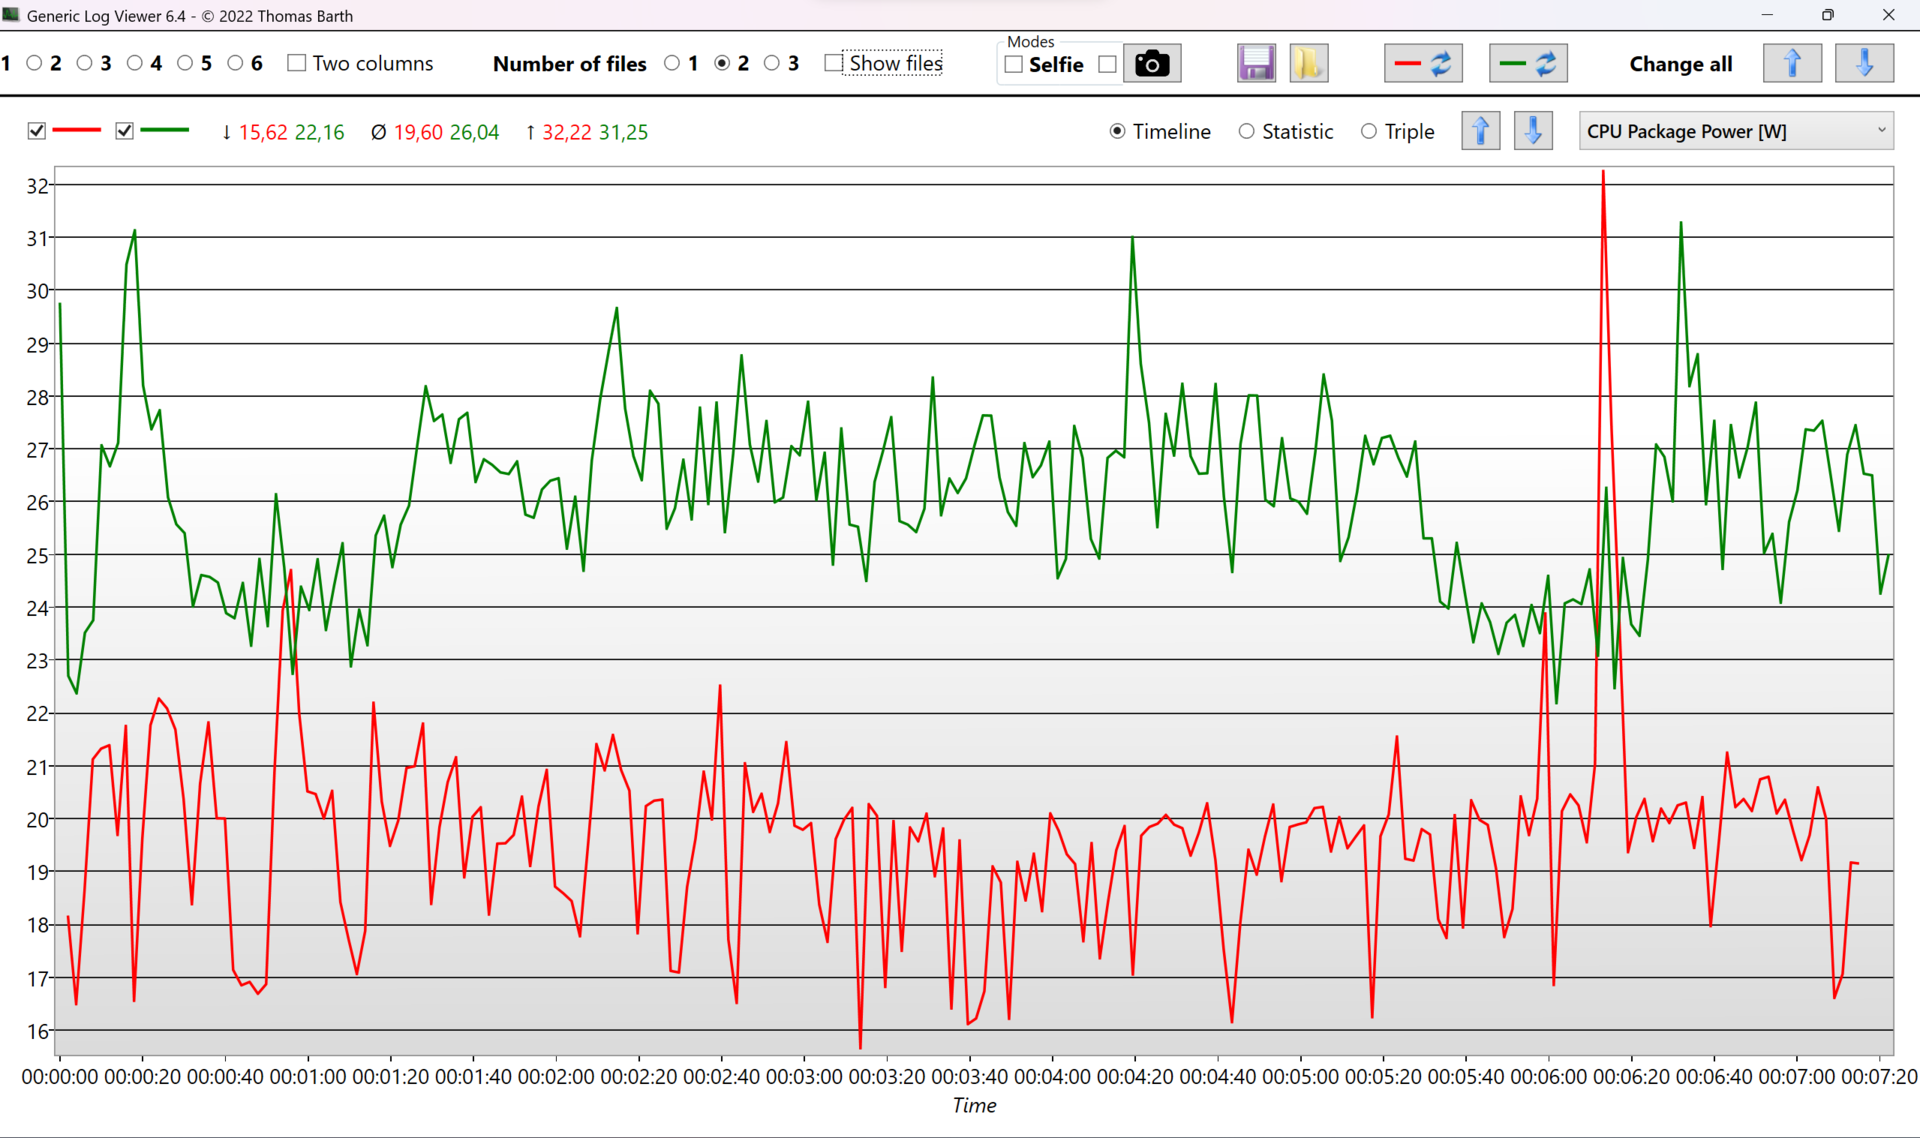Click the red line refresh icon
1920x1138 pixels.
[1423, 64]
